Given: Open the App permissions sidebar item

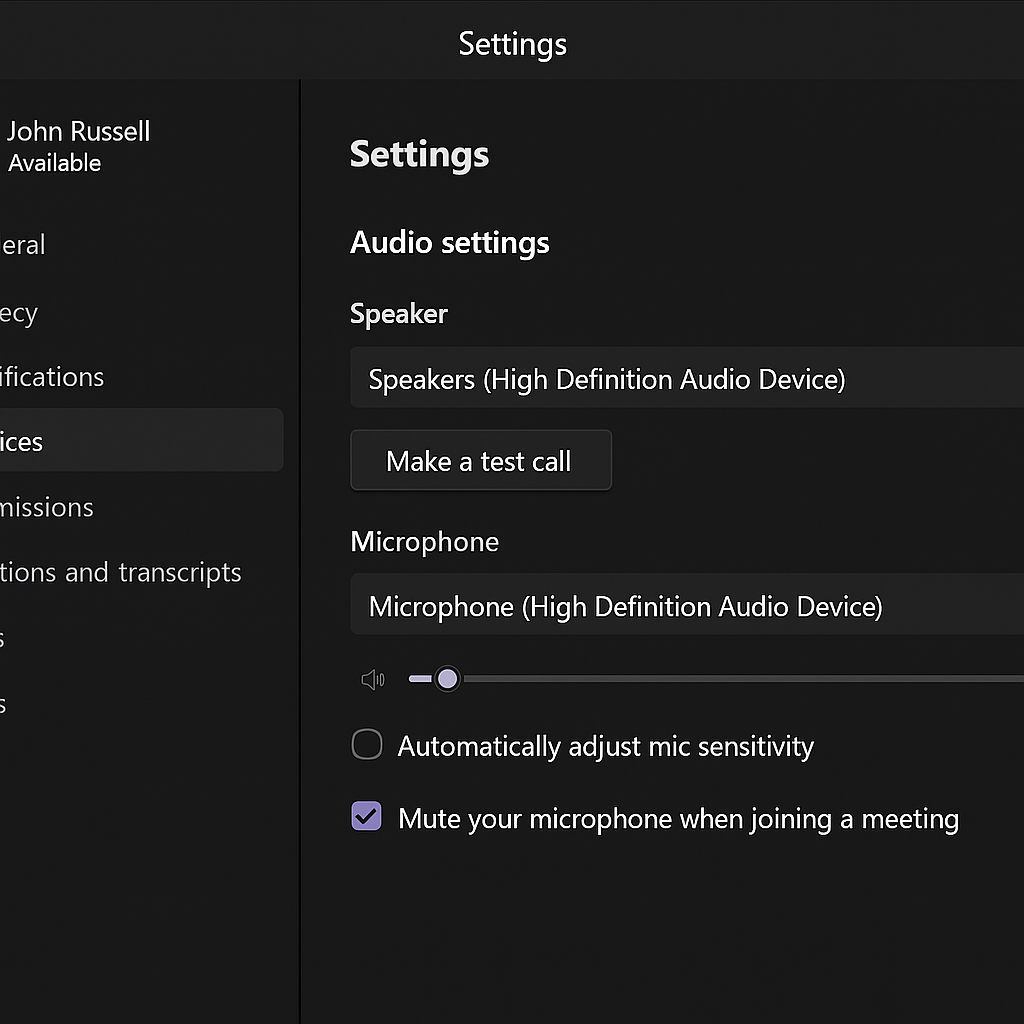Looking at the screenshot, I should tap(47, 508).
